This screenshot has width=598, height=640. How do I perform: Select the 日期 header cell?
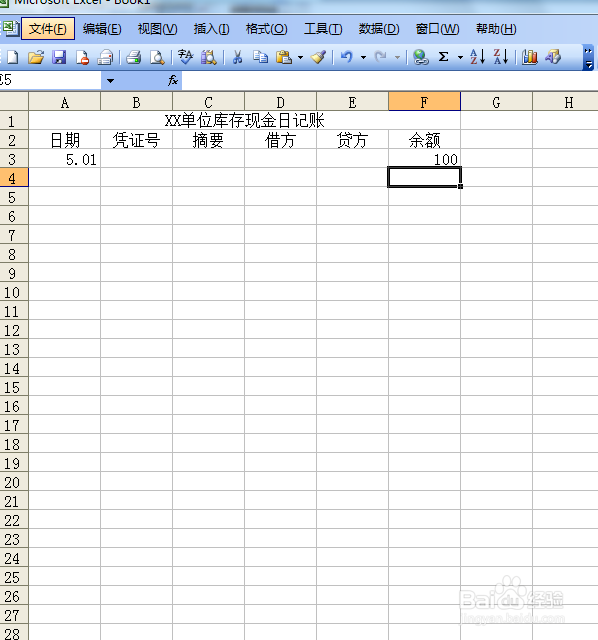click(x=64, y=140)
